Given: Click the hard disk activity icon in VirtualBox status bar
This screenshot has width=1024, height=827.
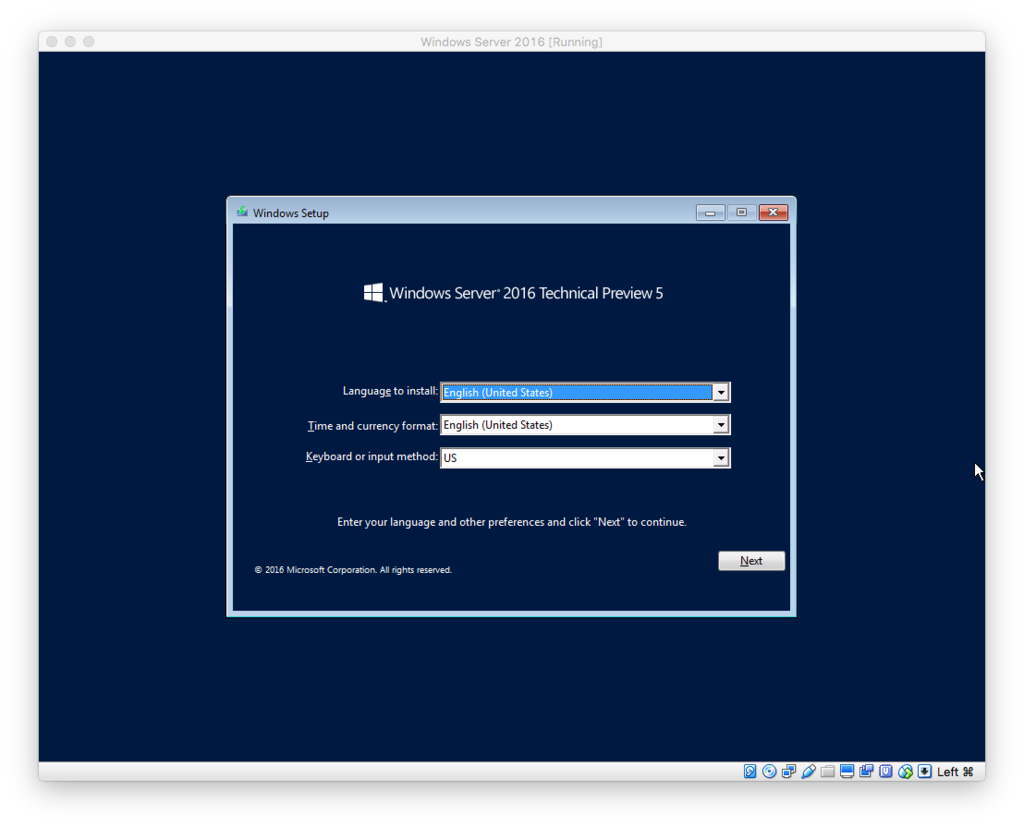Looking at the screenshot, I should [750, 771].
